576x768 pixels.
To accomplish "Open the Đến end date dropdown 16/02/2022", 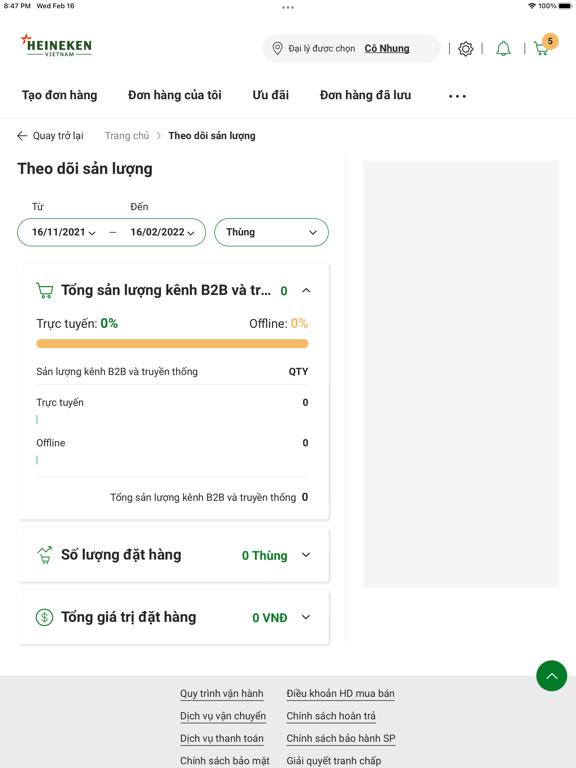I will coord(162,232).
